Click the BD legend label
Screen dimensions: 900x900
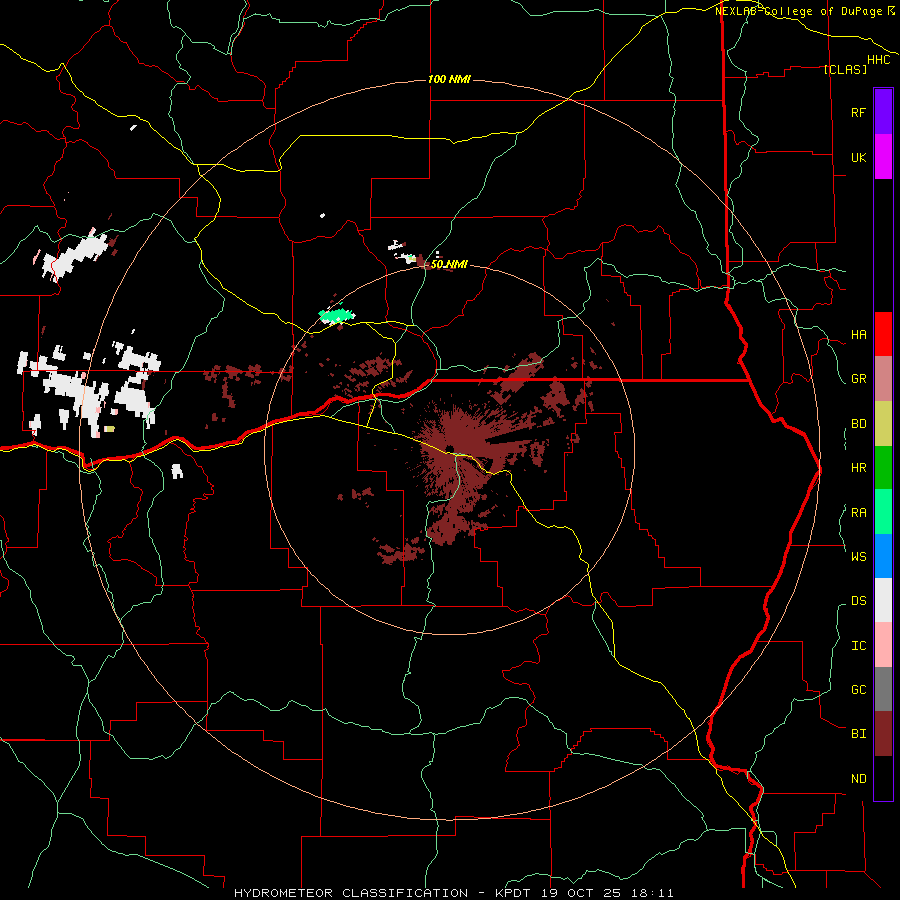[858, 424]
